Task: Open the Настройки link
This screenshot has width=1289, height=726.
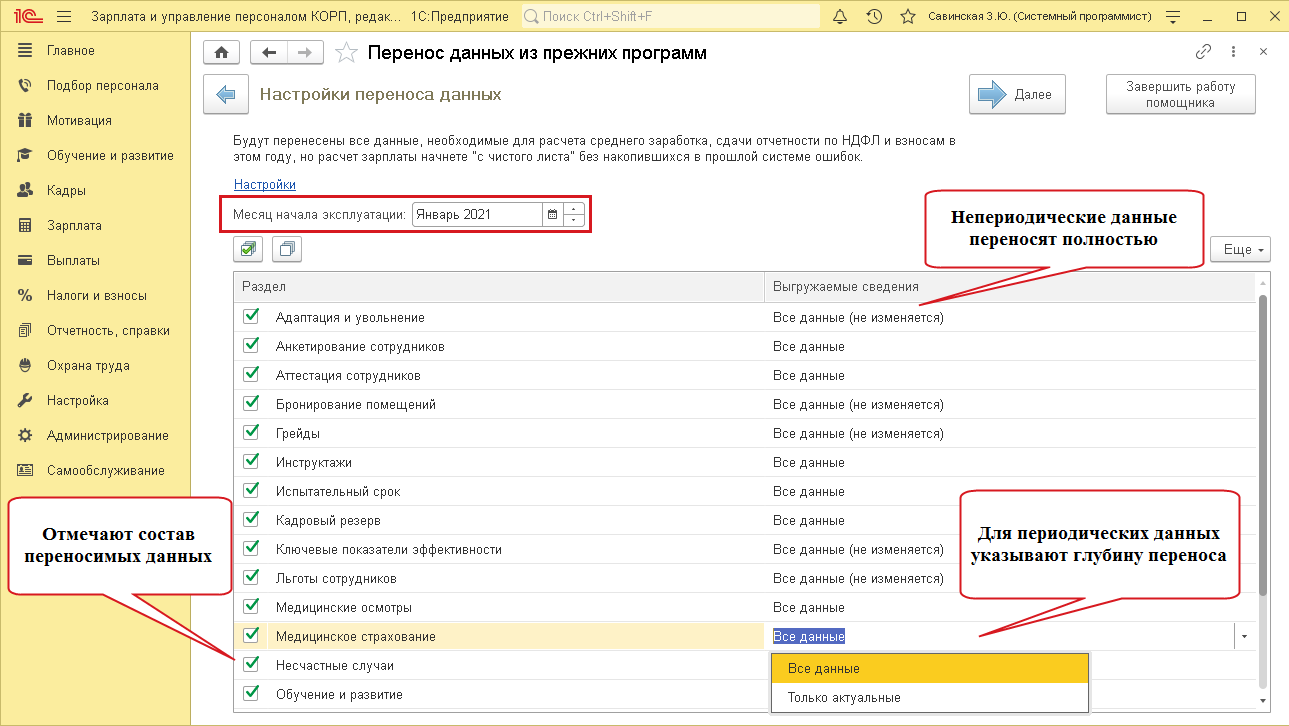Action: point(265,184)
